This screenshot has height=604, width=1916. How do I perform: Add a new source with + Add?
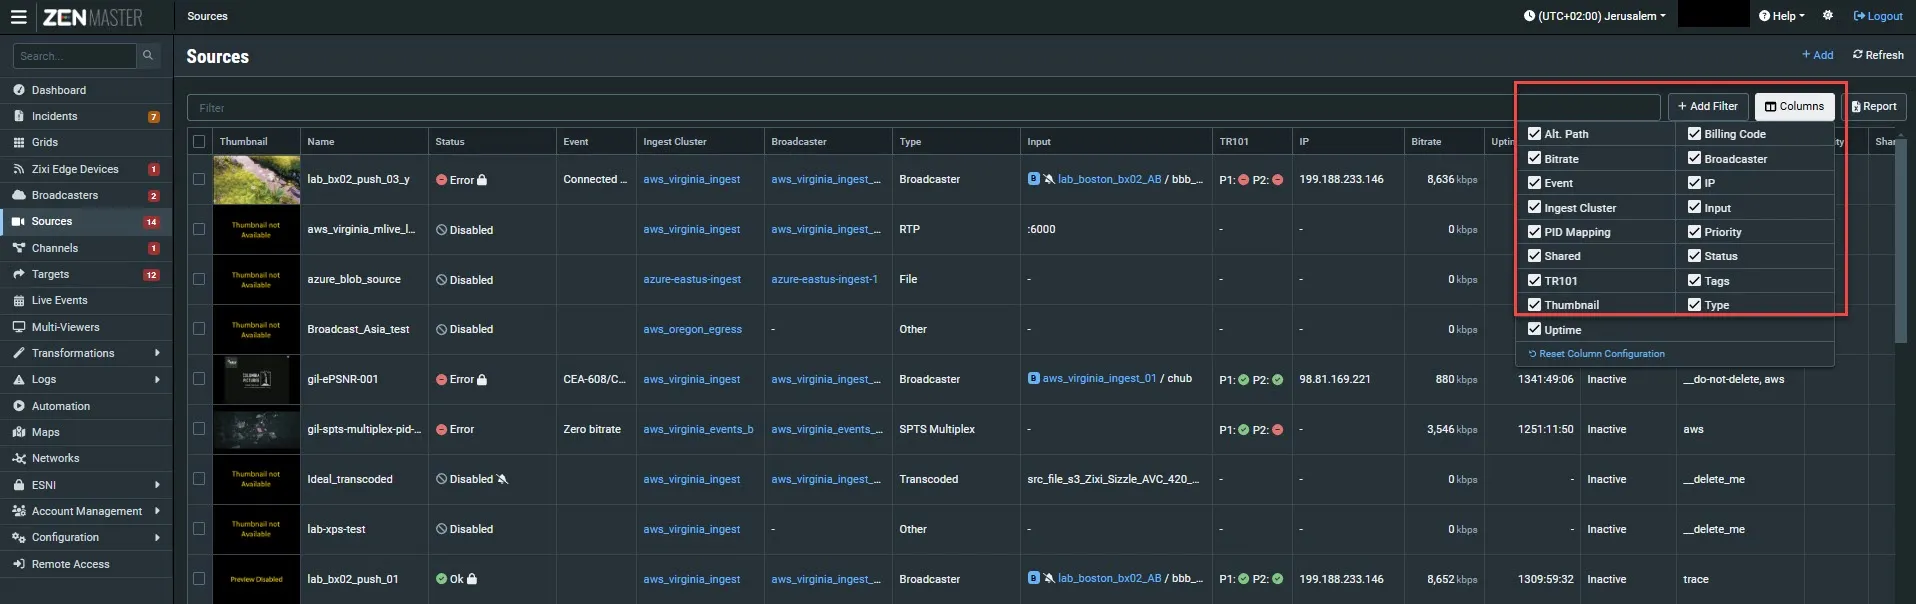[x=1817, y=55]
